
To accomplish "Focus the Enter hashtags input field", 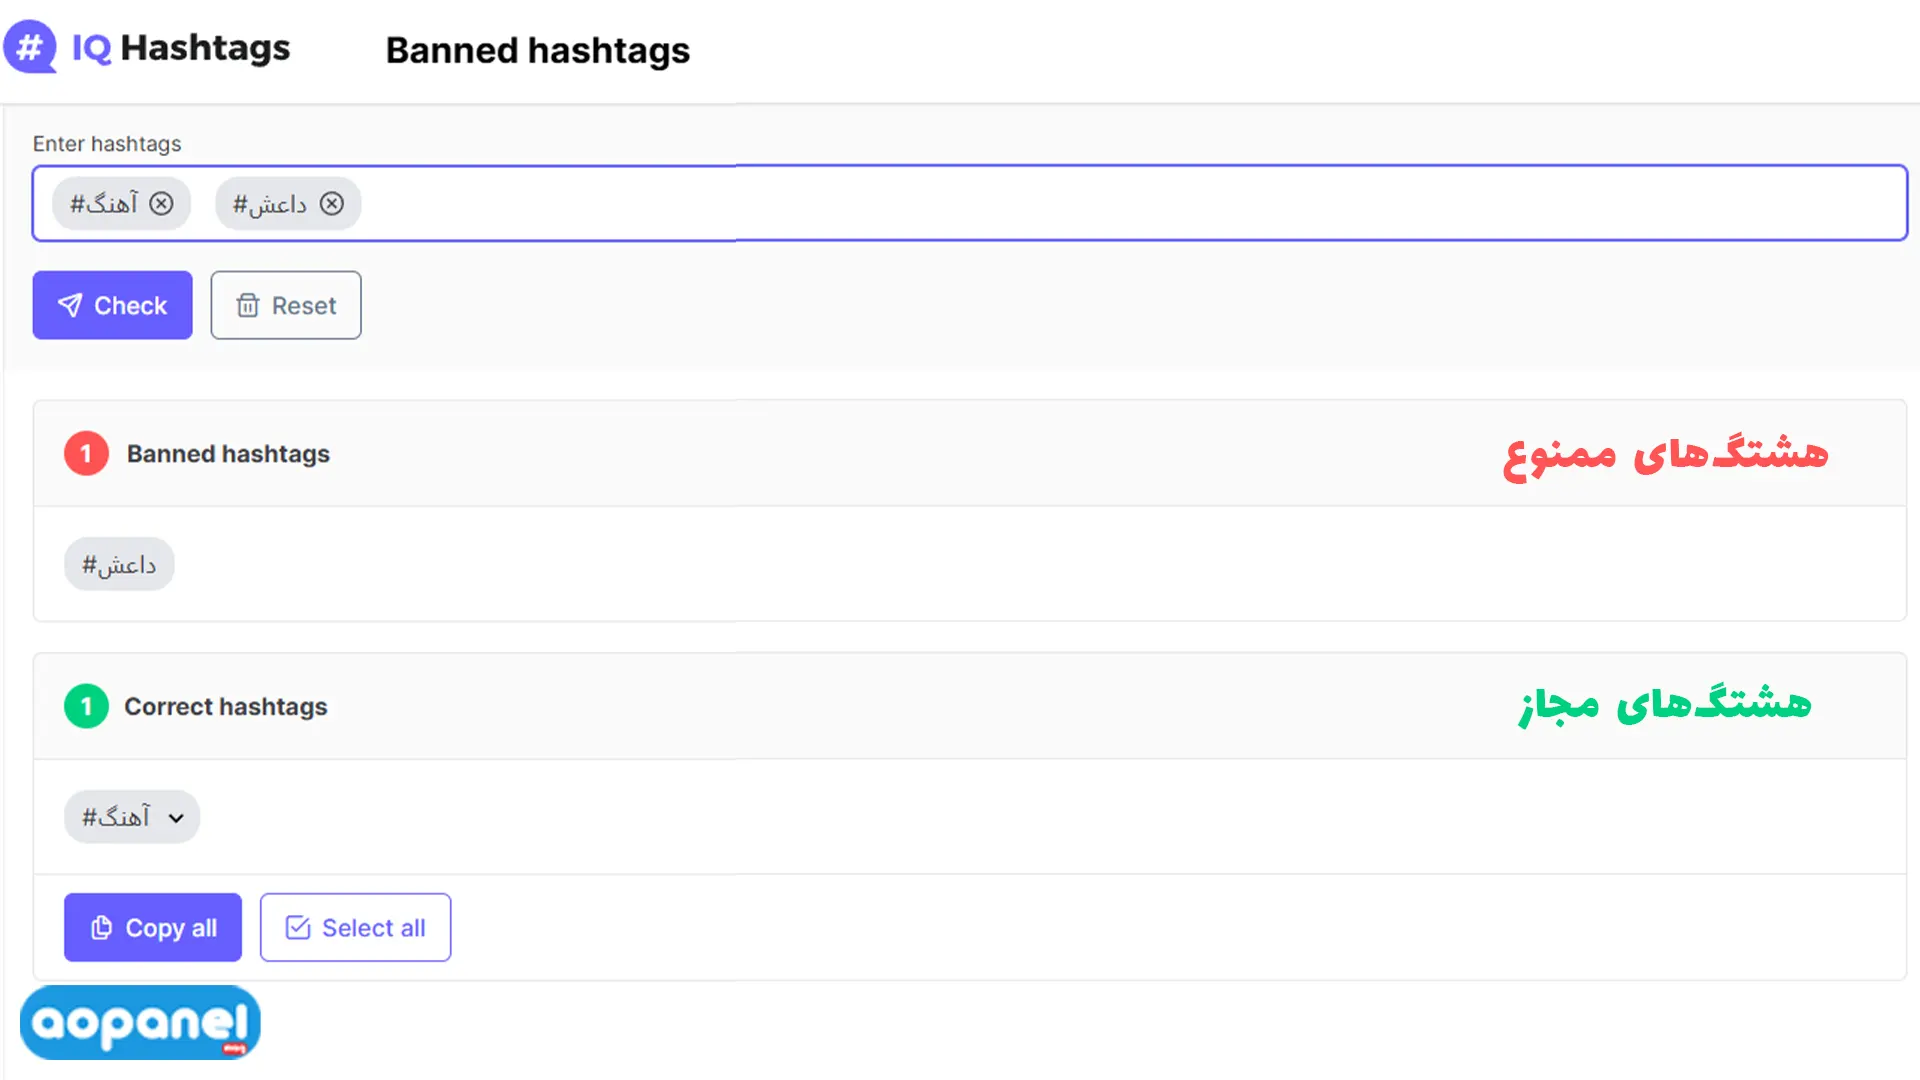I will click(x=969, y=203).
